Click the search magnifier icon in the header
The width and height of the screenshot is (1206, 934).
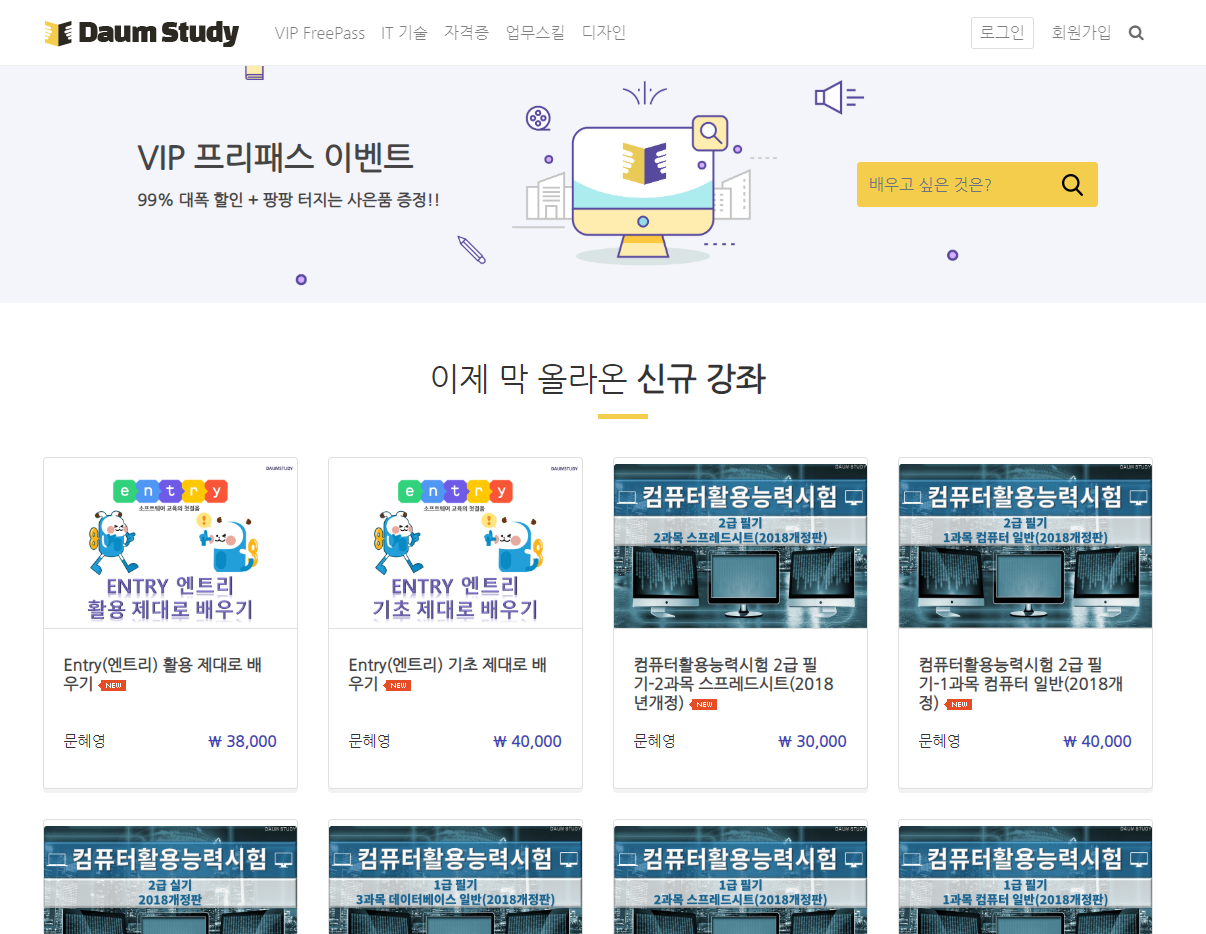coord(1136,32)
